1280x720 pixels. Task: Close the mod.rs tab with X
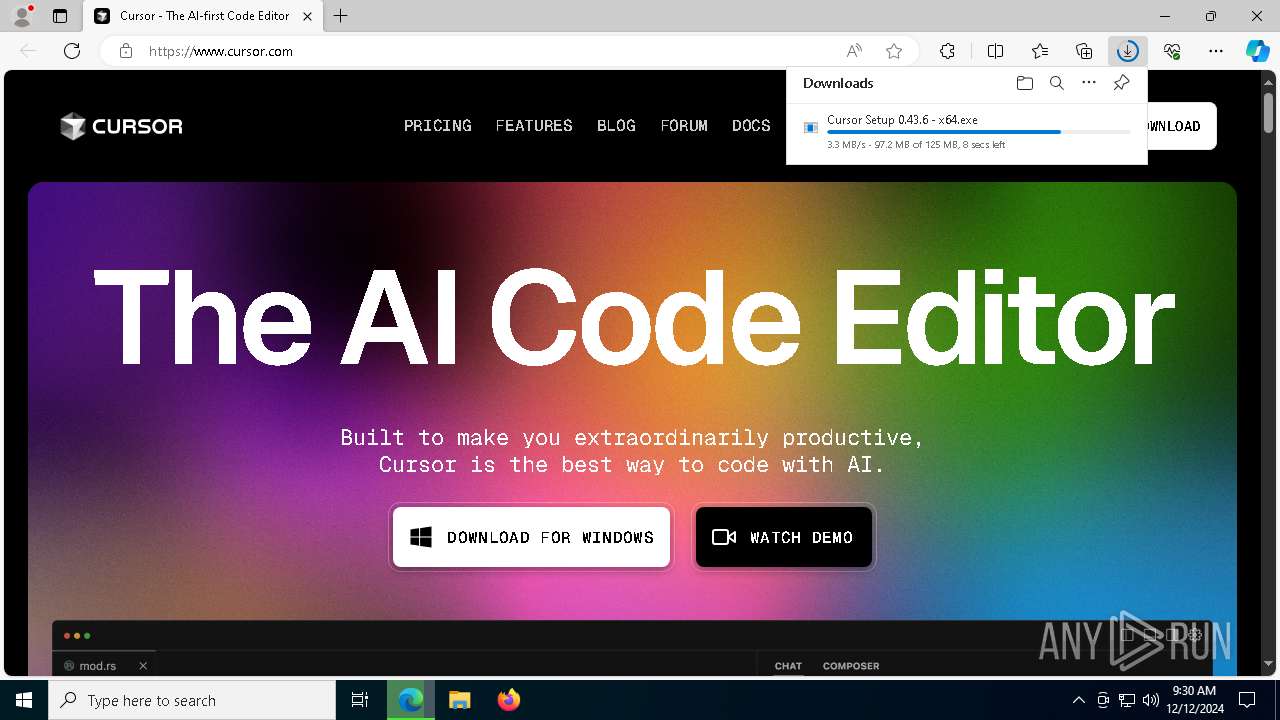pyautogui.click(x=143, y=666)
